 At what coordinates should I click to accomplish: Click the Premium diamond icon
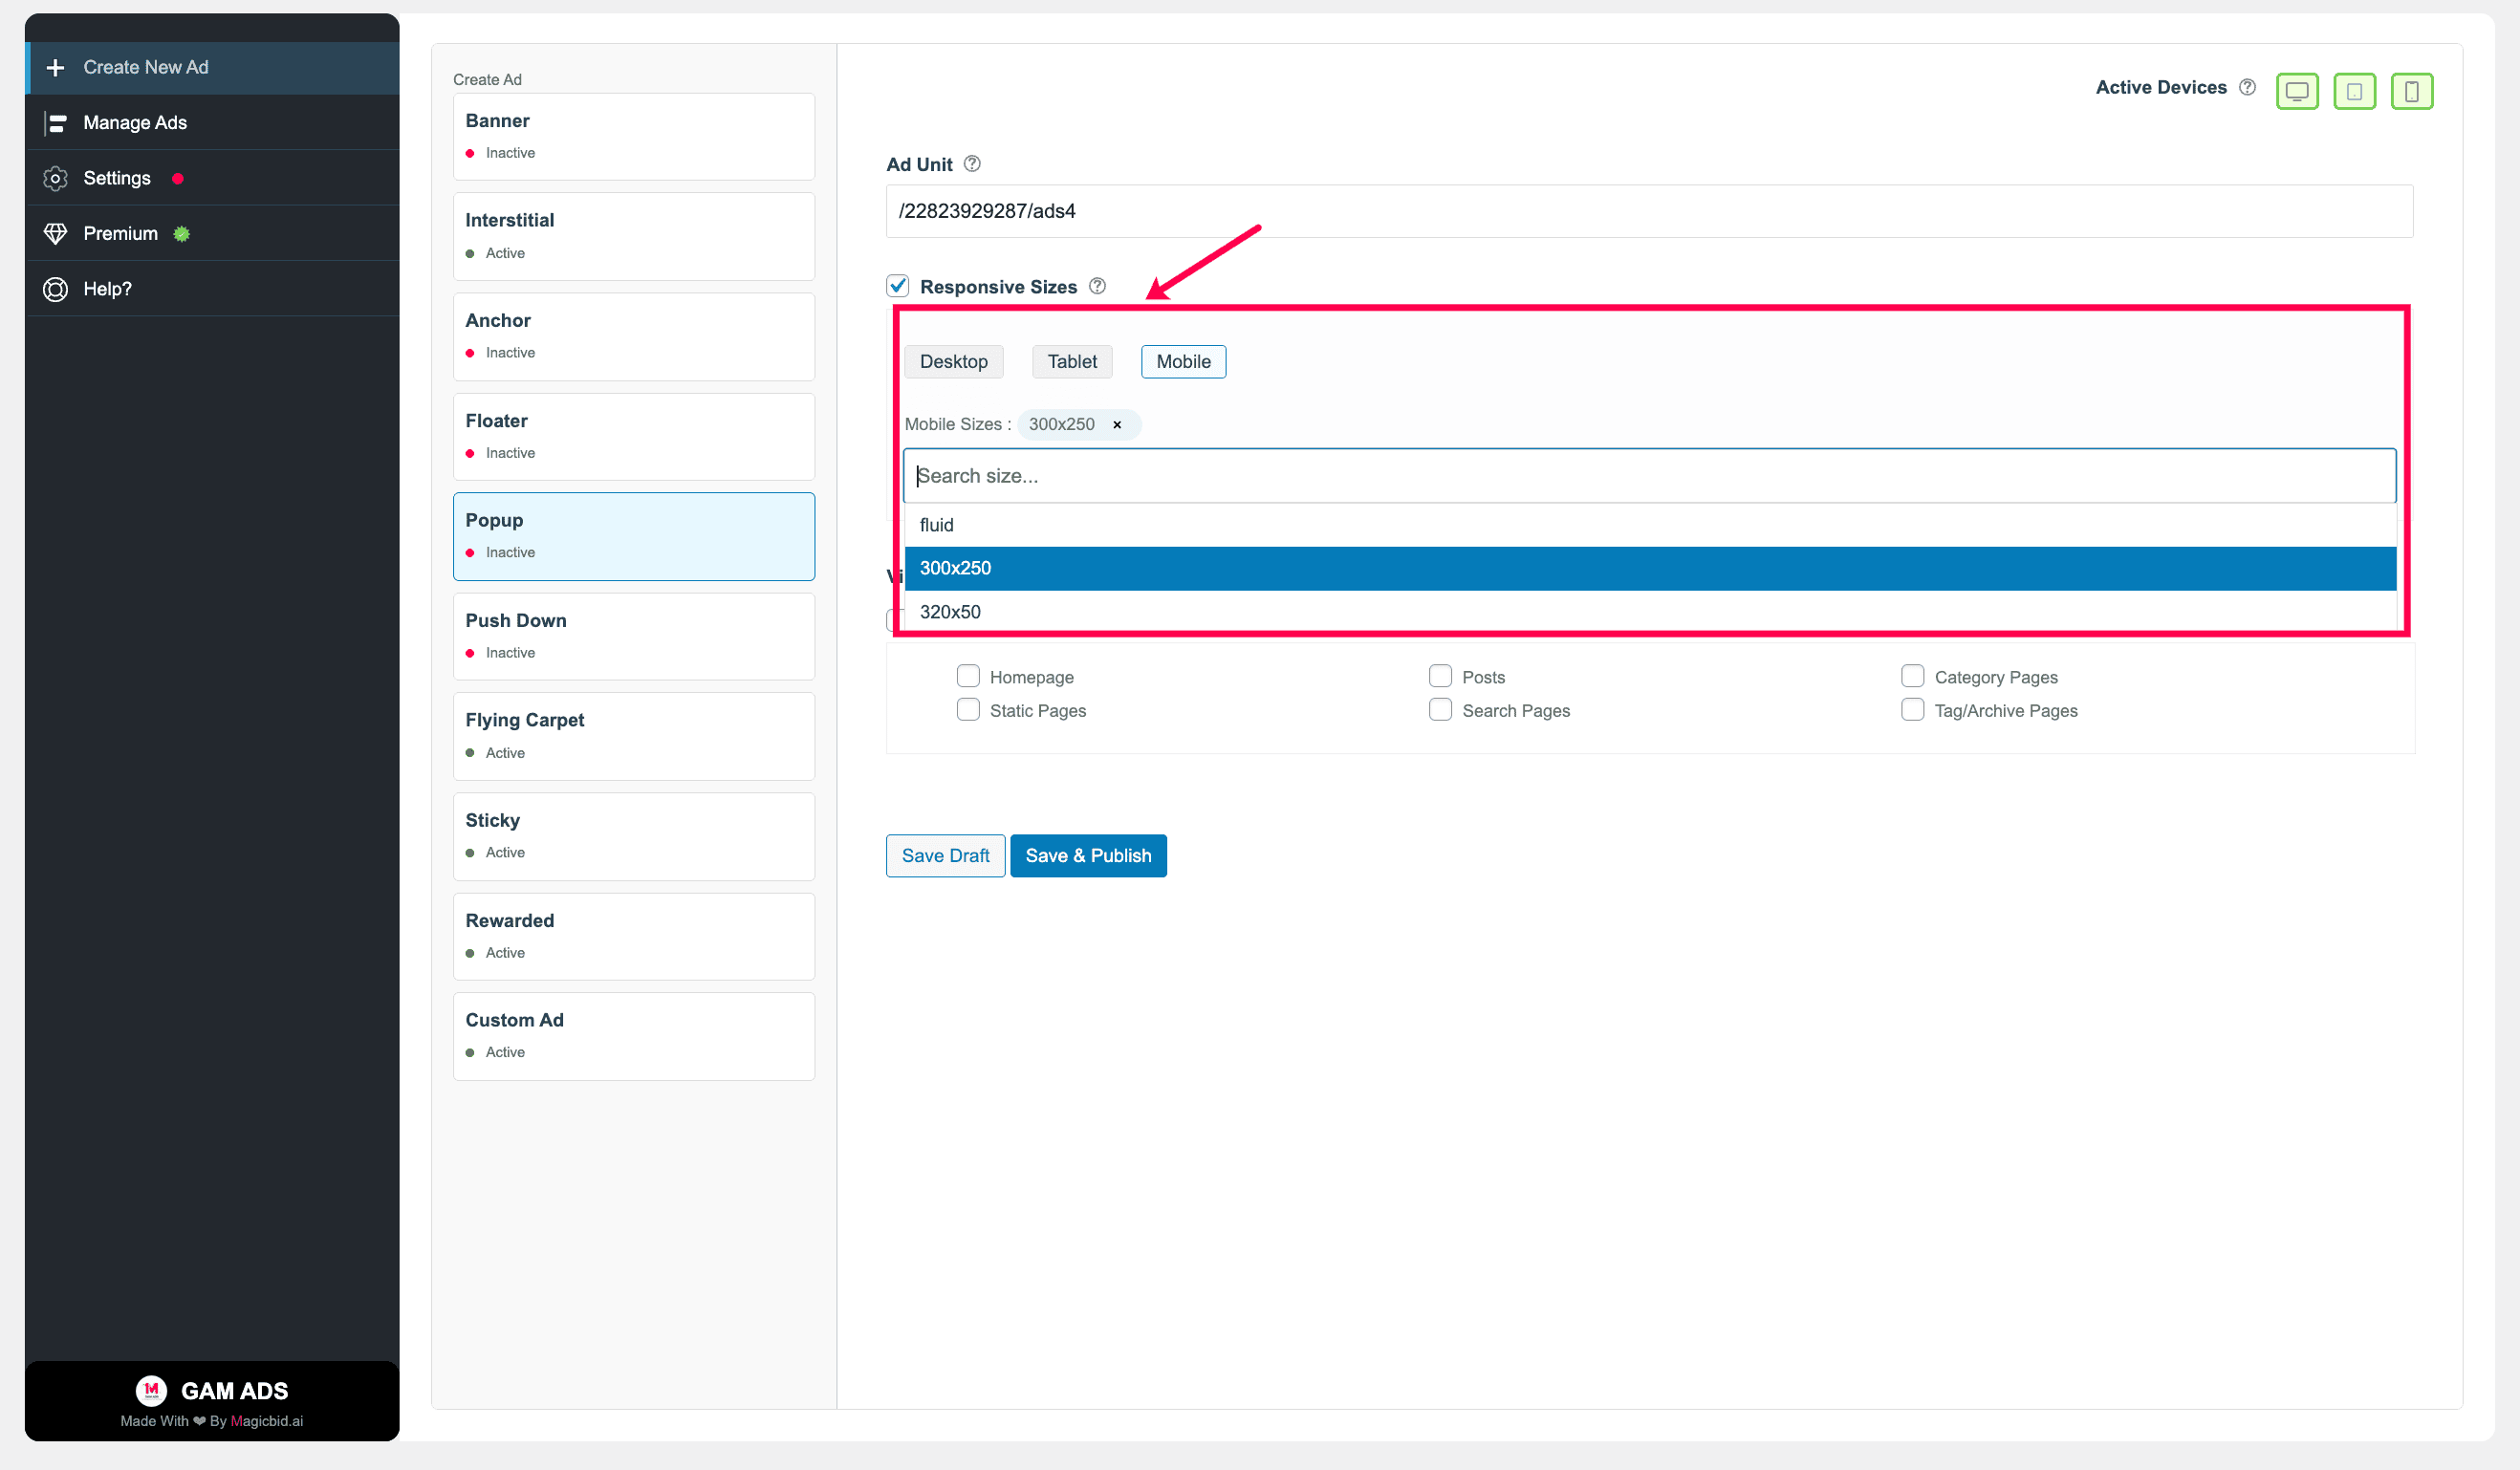[55, 233]
